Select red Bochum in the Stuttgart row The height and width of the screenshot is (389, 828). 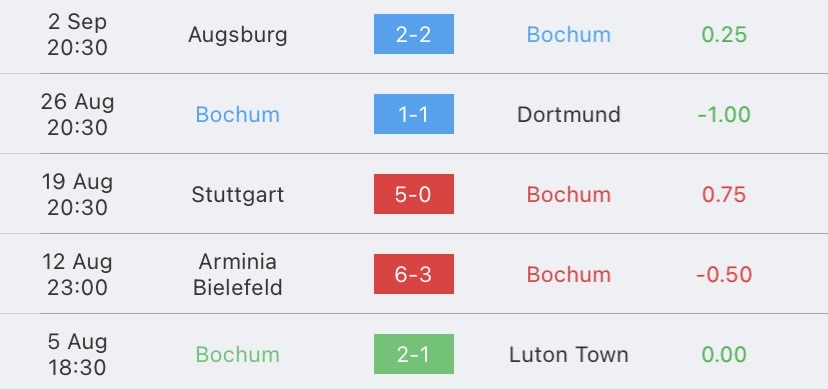point(569,195)
